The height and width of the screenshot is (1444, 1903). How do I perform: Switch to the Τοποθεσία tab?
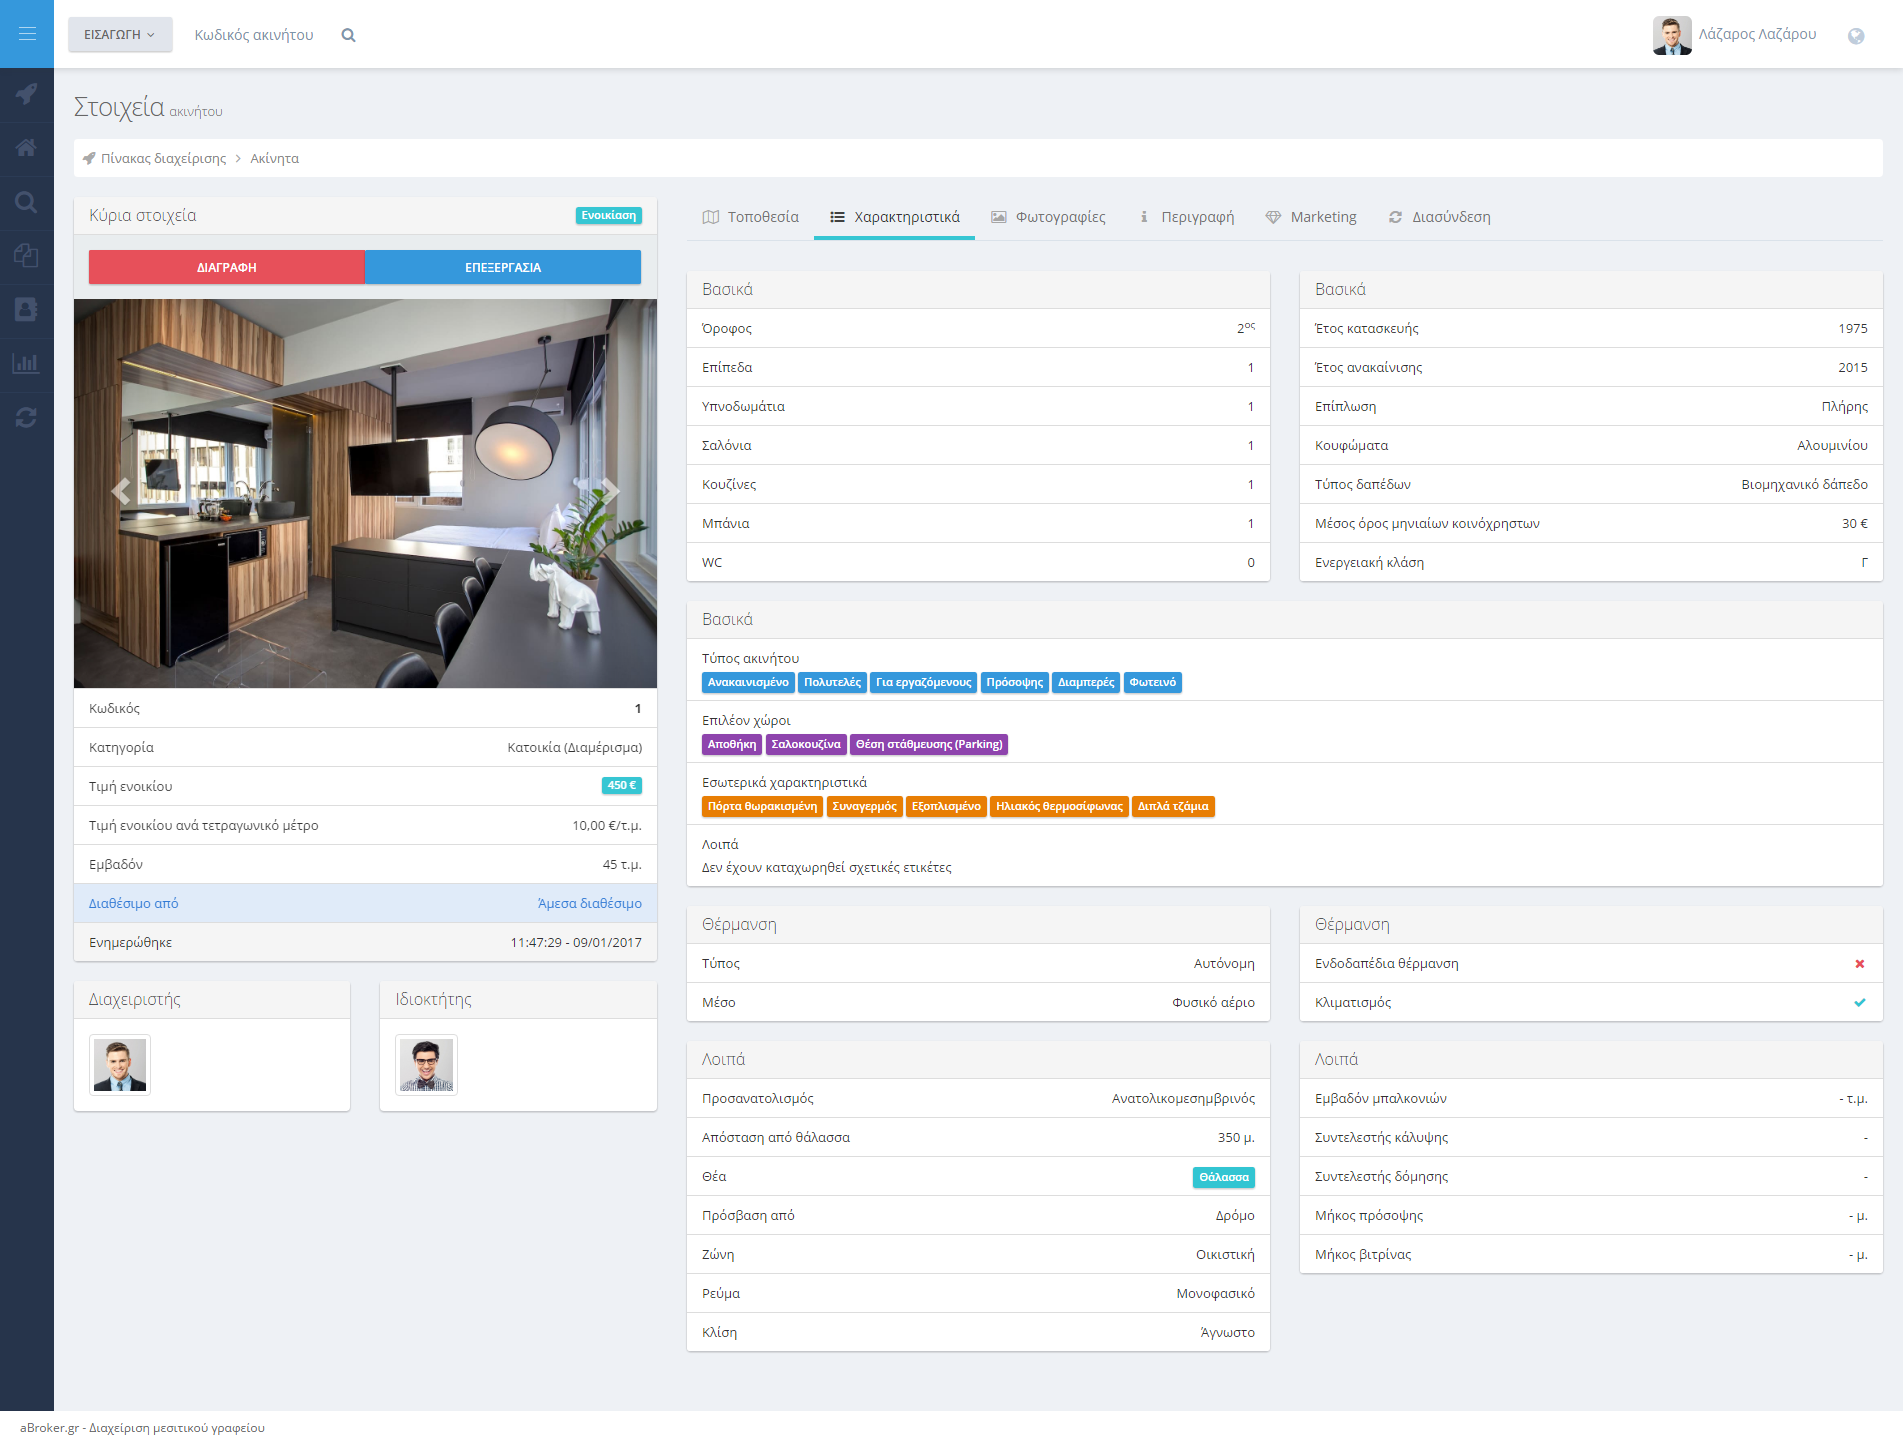[751, 217]
